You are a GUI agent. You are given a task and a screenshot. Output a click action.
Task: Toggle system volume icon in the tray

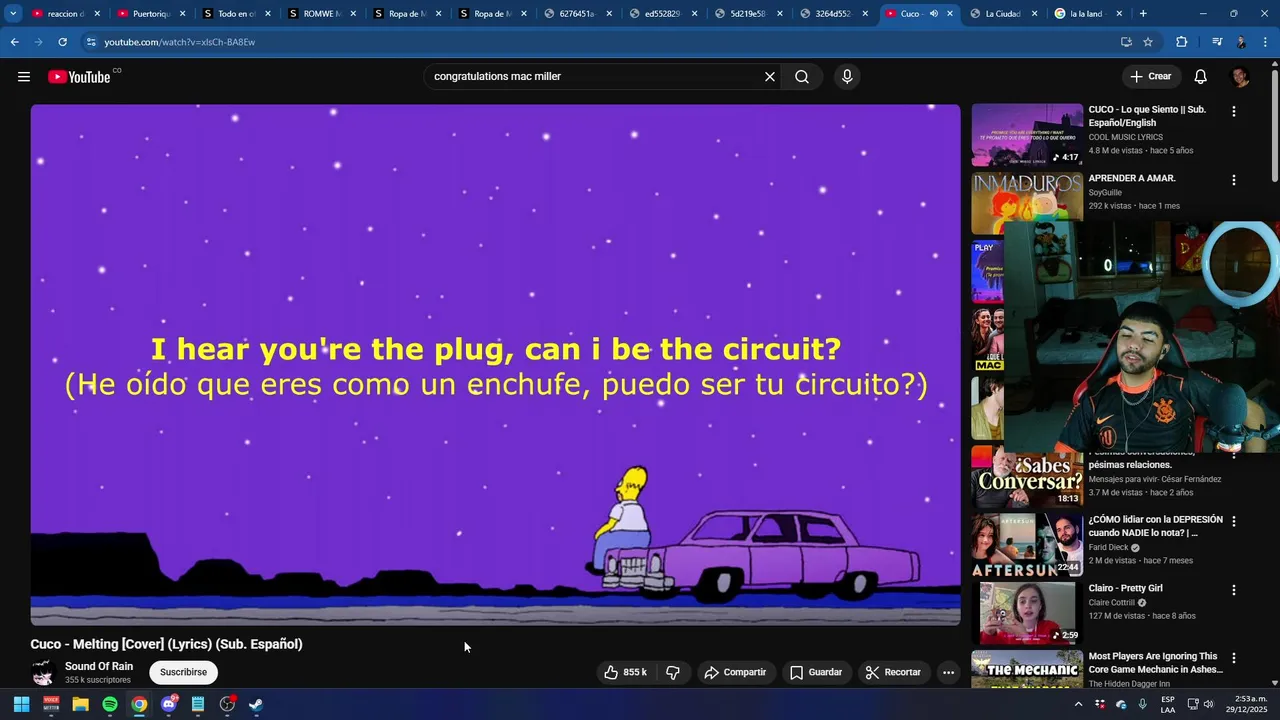click(x=1207, y=704)
